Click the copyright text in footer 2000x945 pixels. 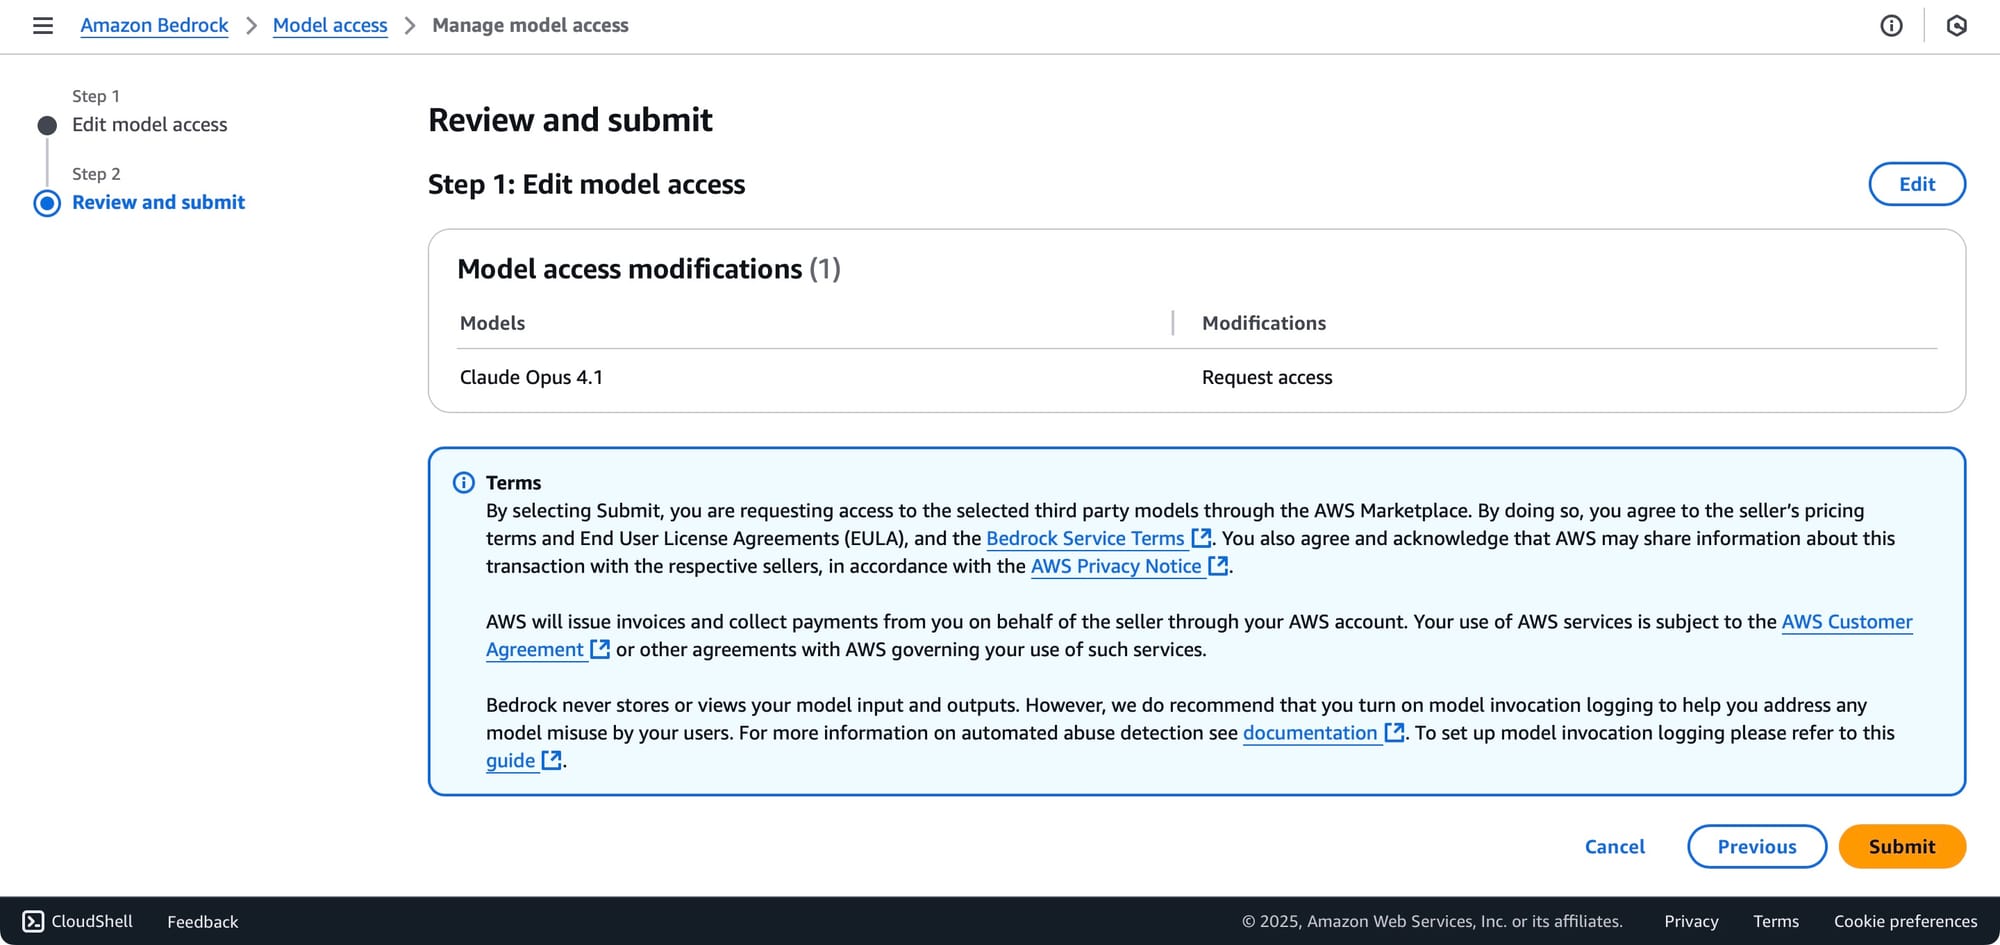(x=1432, y=921)
